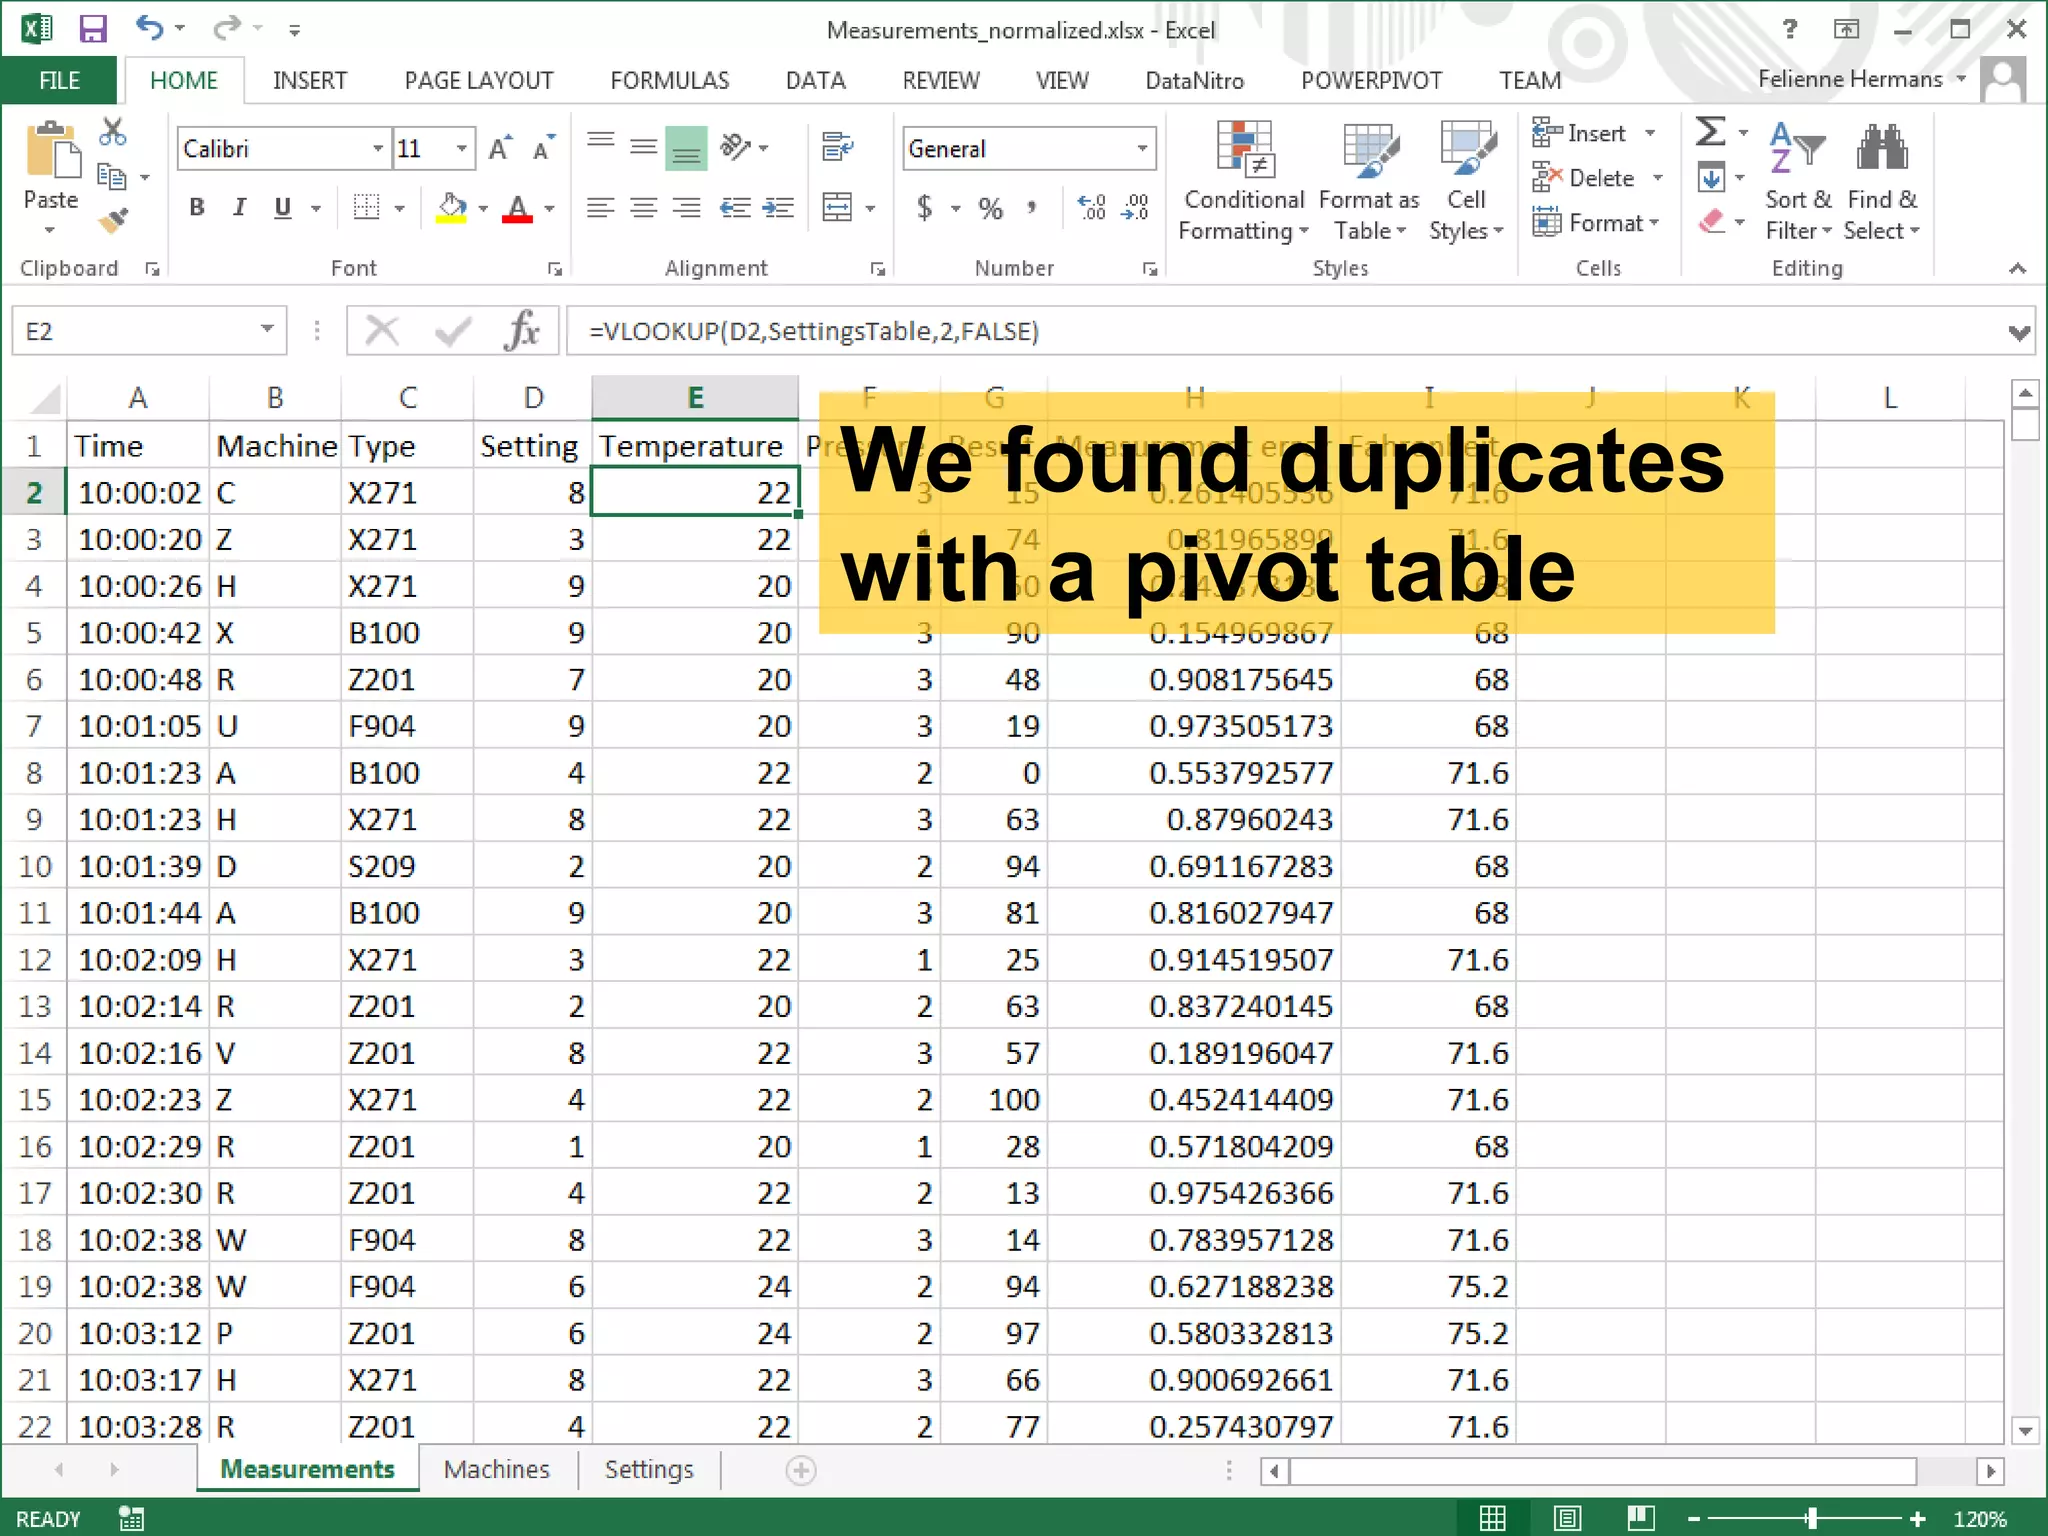Click the Find & Select button
Viewport: 2048px width, 1536px height.
[x=1881, y=182]
